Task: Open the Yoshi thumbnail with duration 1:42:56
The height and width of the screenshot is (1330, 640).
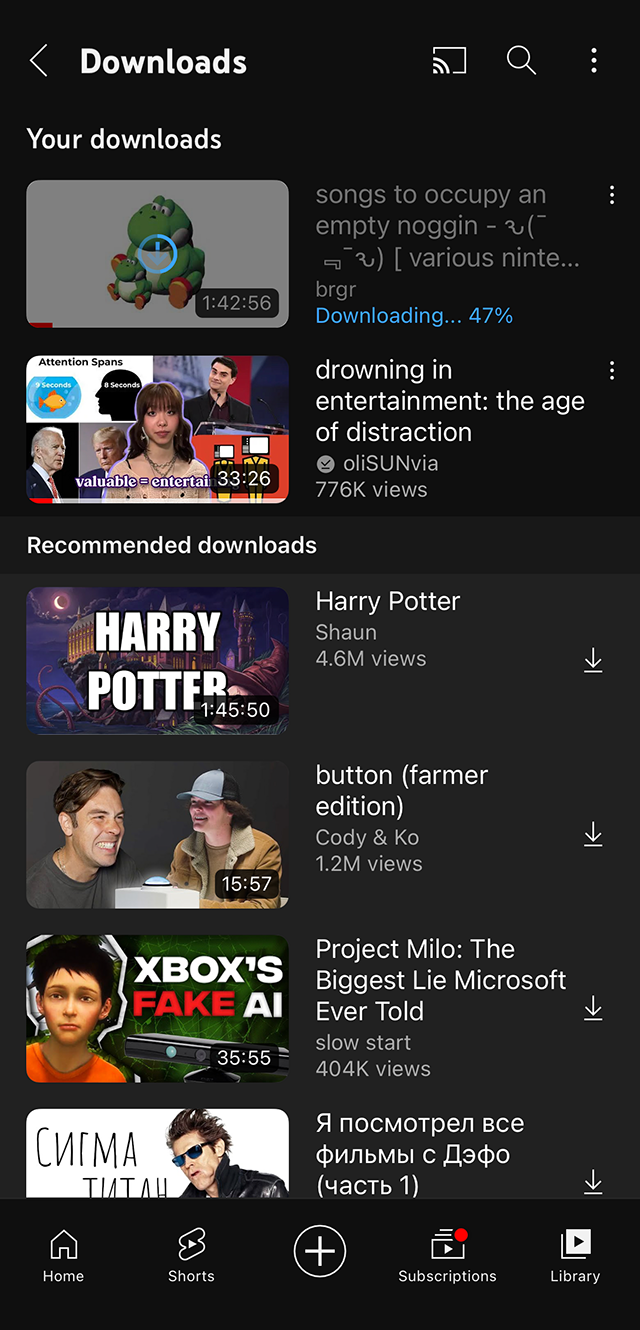Action: [x=157, y=254]
